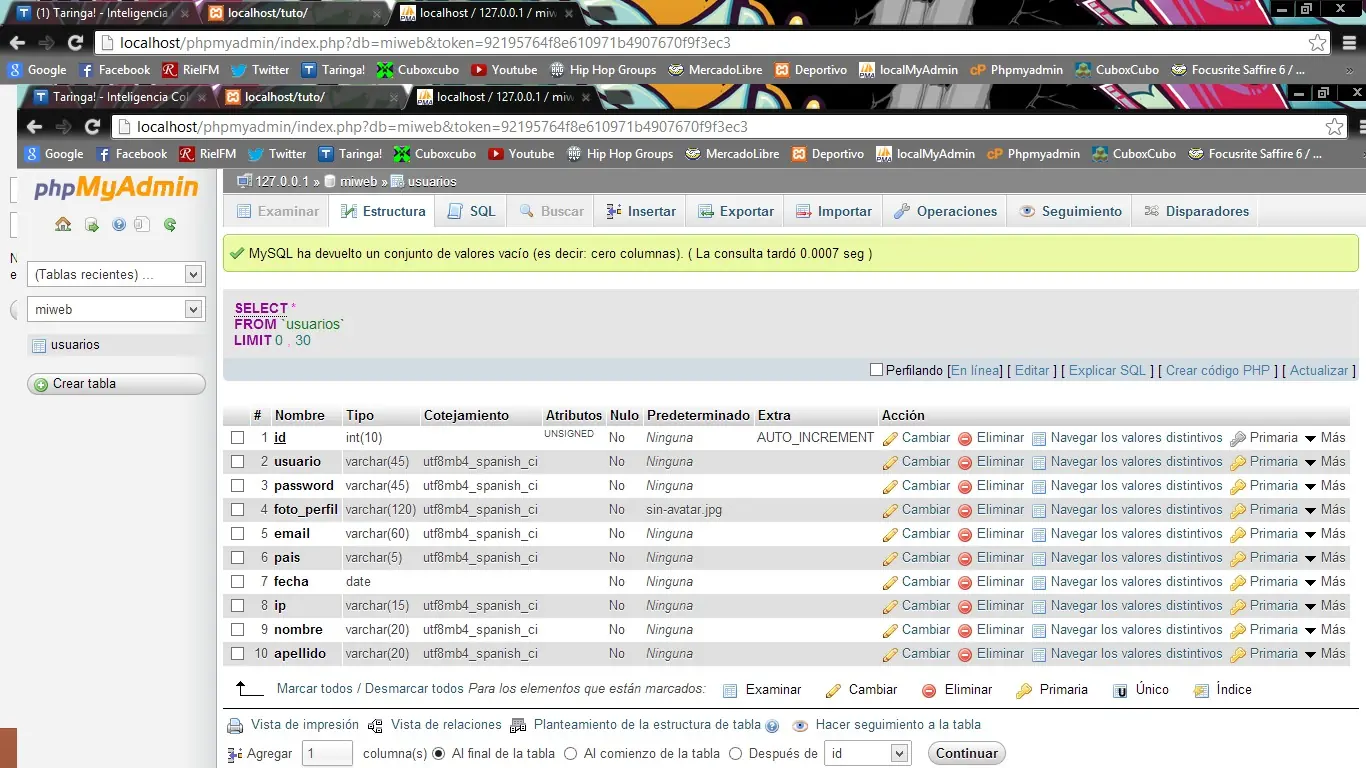Screen dimensions: 1366x768
Task: Click the Cambiar pencil for marked elements
Action: (833, 690)
